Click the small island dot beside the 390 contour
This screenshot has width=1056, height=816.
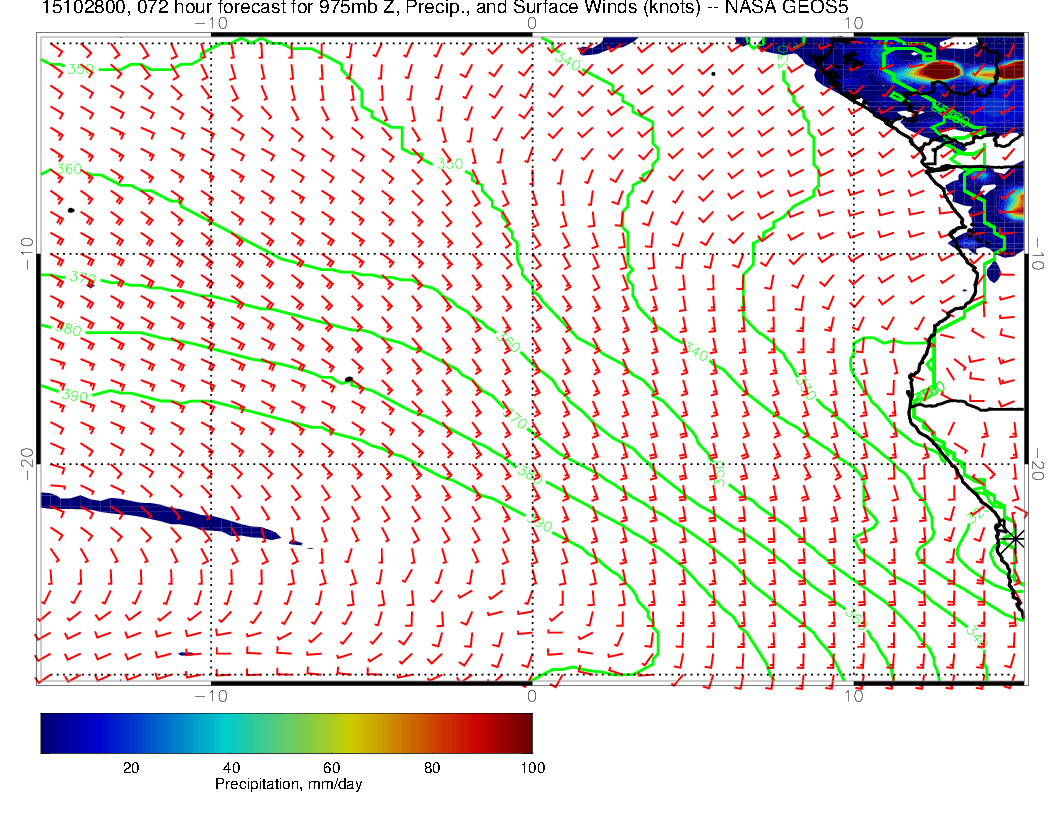coord(347,379)
